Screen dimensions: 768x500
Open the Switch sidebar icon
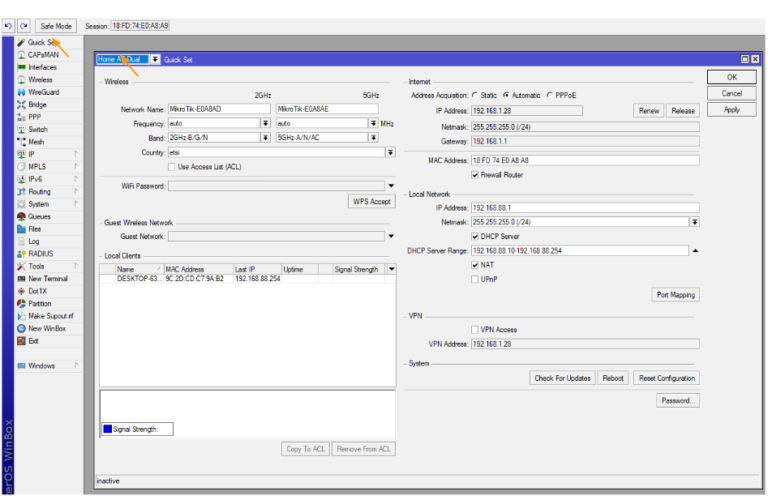pyautogui.click(x=21, y=129)
